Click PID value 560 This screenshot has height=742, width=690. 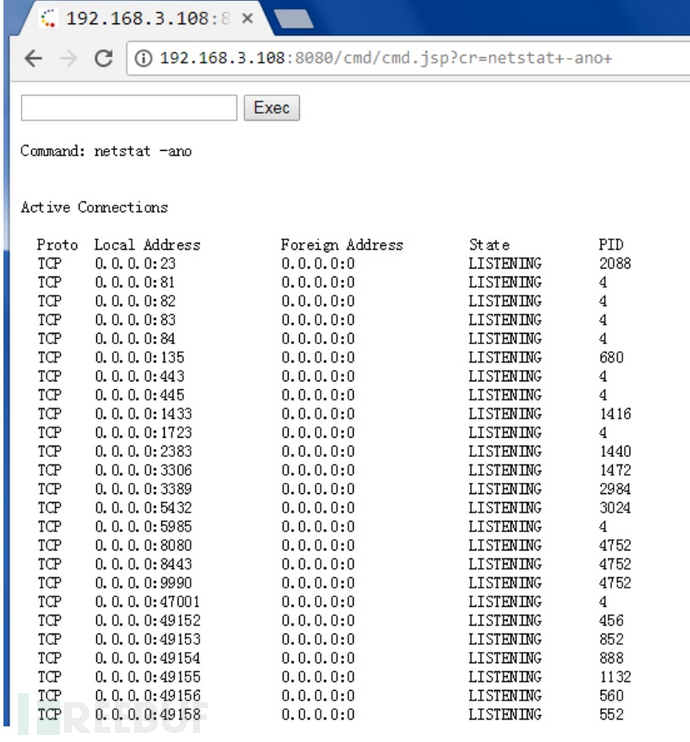[x=611, y=696]
